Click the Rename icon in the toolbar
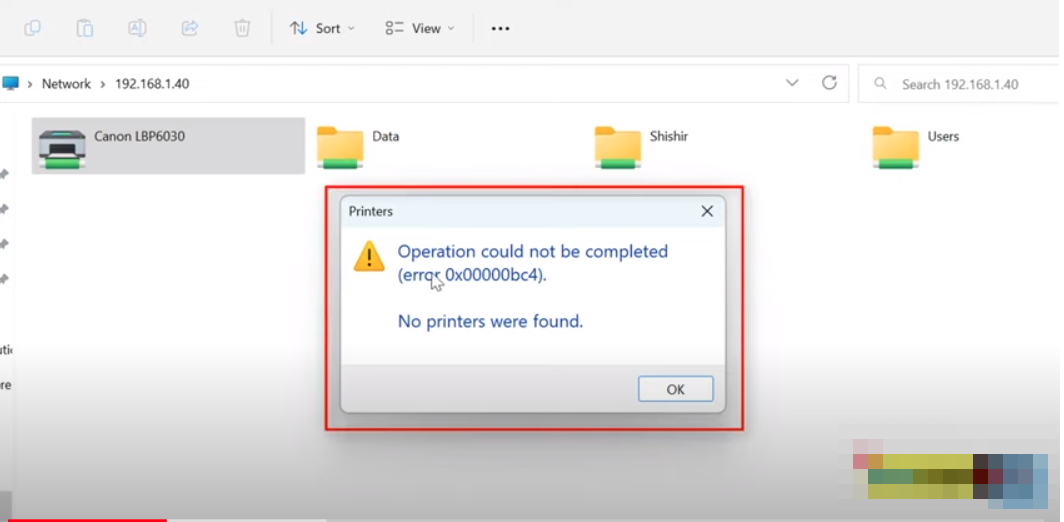 (137, 28)
